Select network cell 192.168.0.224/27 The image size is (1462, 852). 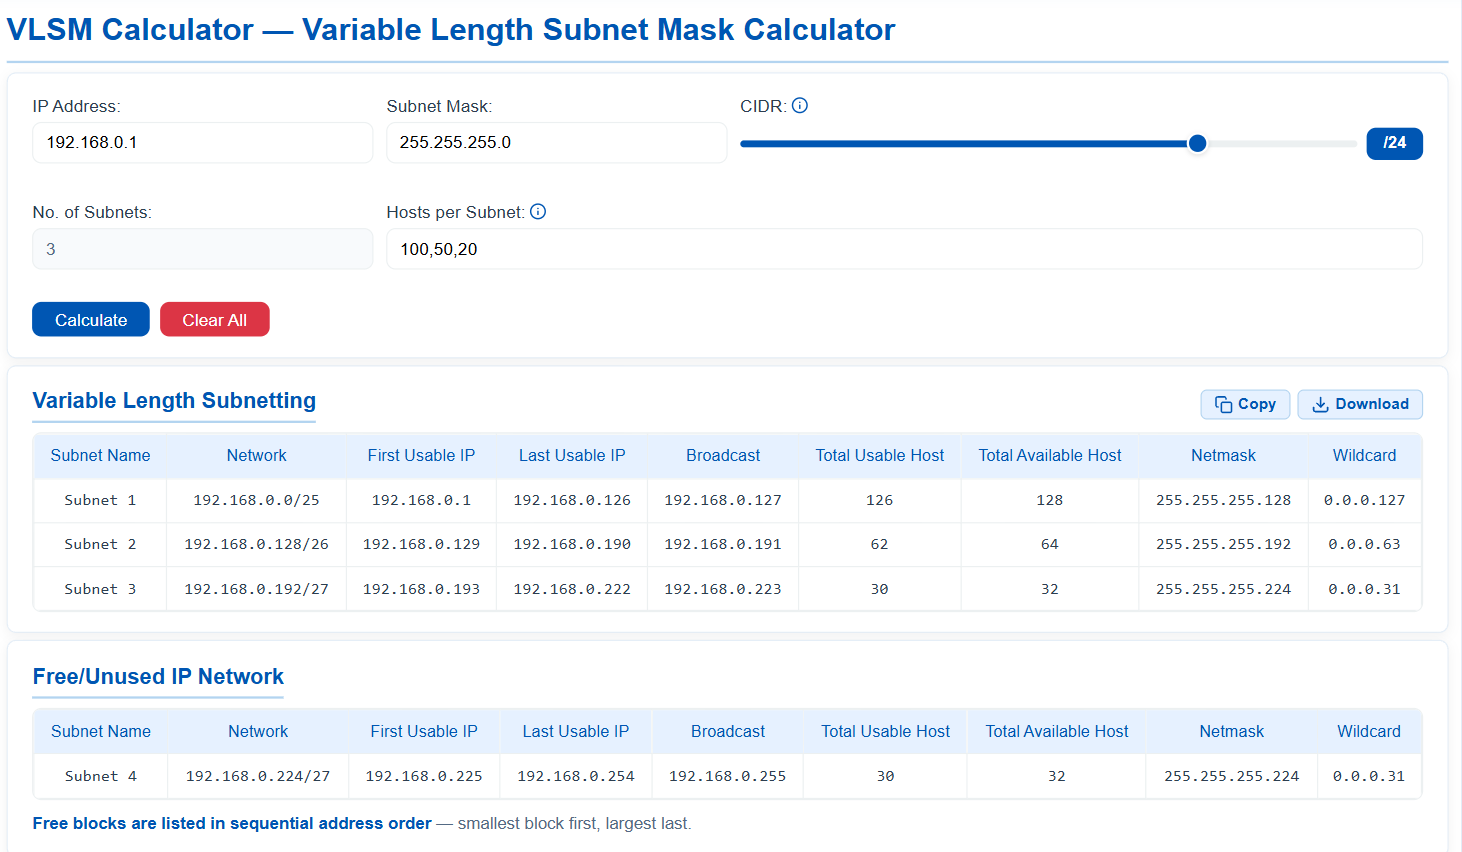click(x=258, y=776)
